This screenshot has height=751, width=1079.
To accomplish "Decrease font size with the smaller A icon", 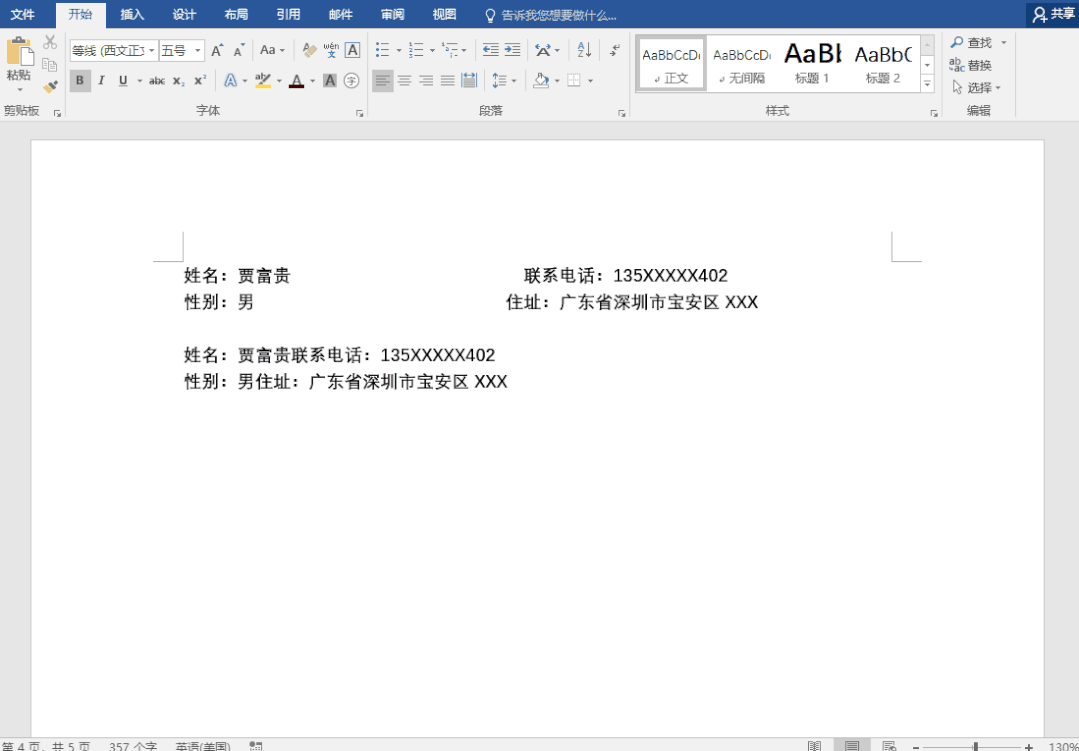I will click(x=239, y=50).
